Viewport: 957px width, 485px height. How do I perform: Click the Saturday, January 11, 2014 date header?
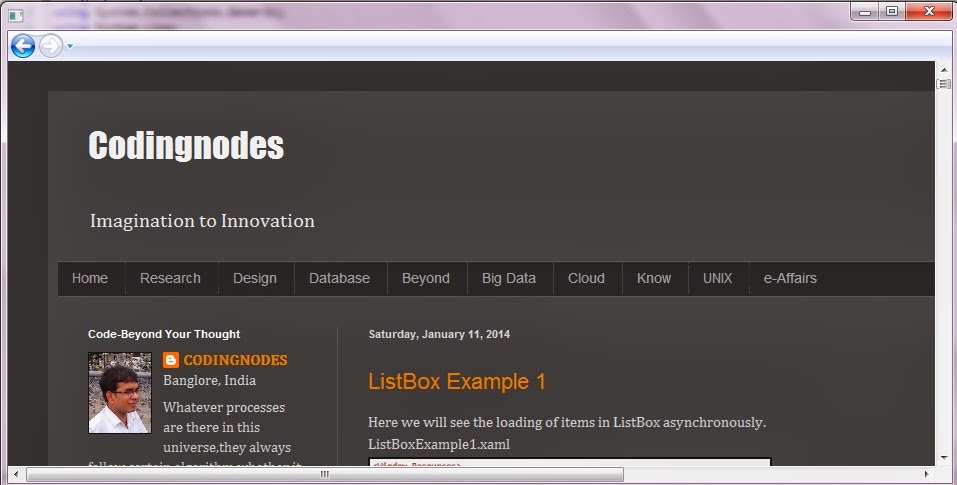[x=439, y=334]
